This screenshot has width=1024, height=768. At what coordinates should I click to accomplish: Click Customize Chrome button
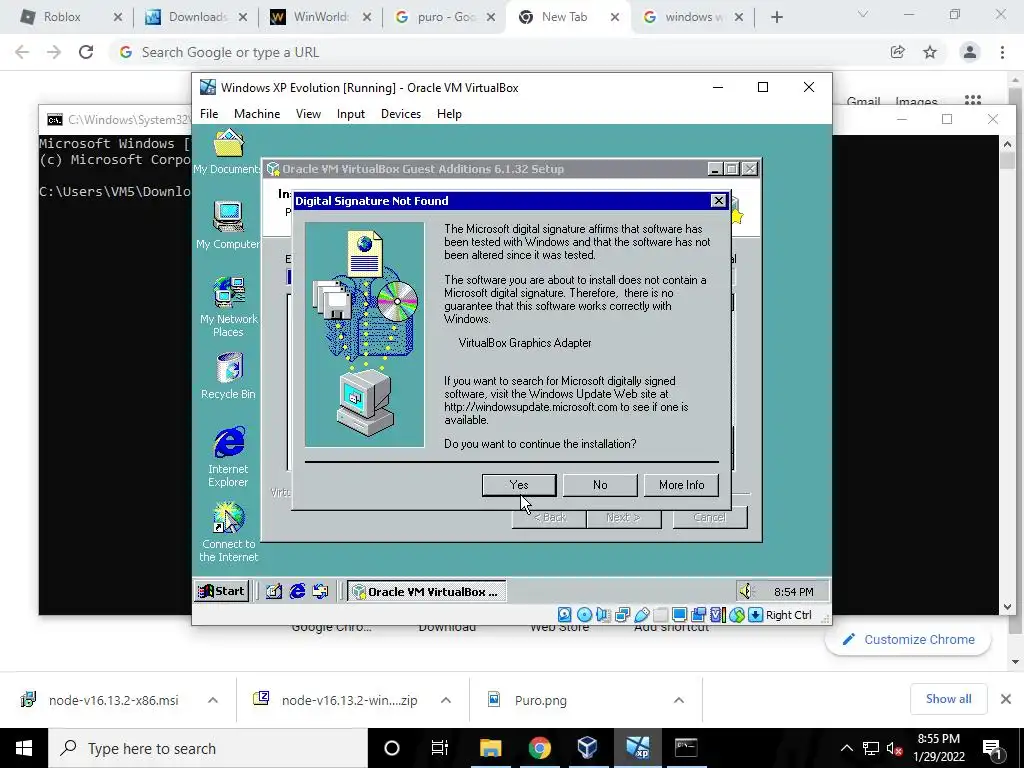(908, 640)
